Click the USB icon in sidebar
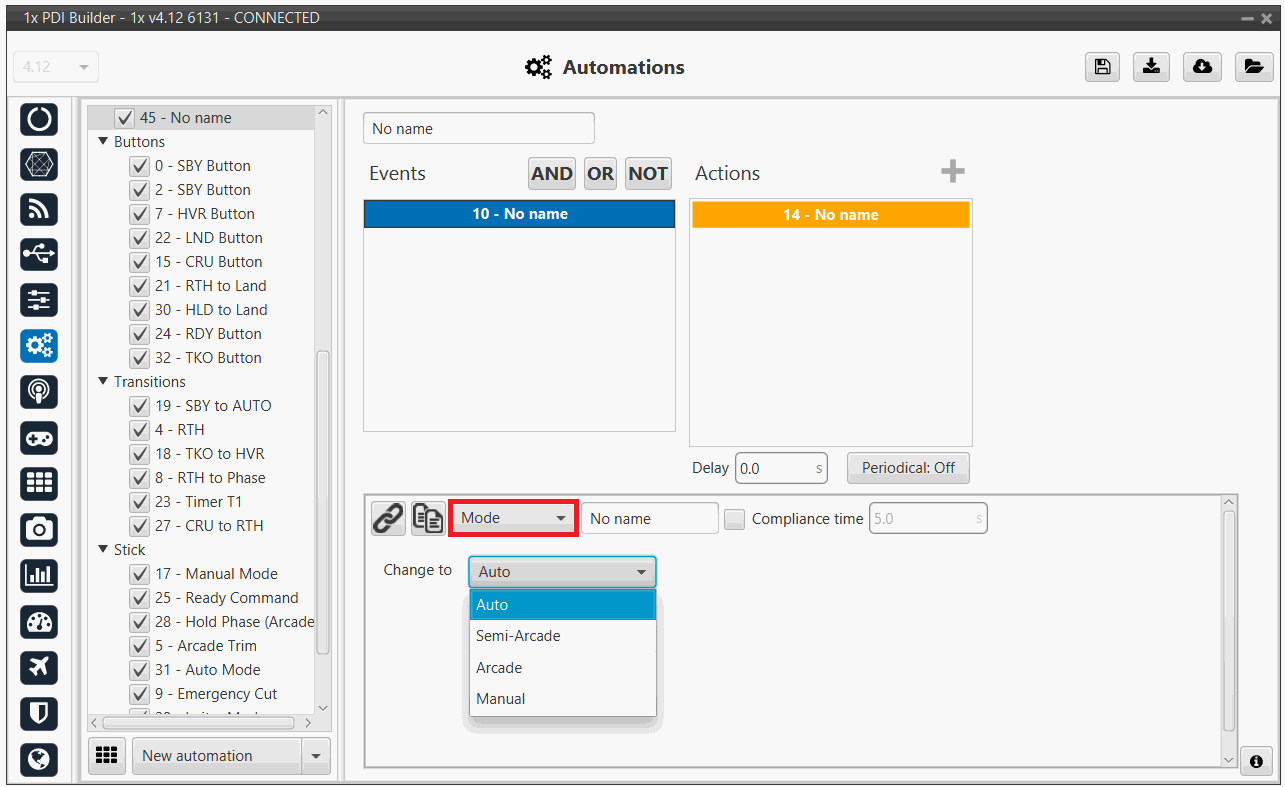1285x787 pixels. point(39,255)
